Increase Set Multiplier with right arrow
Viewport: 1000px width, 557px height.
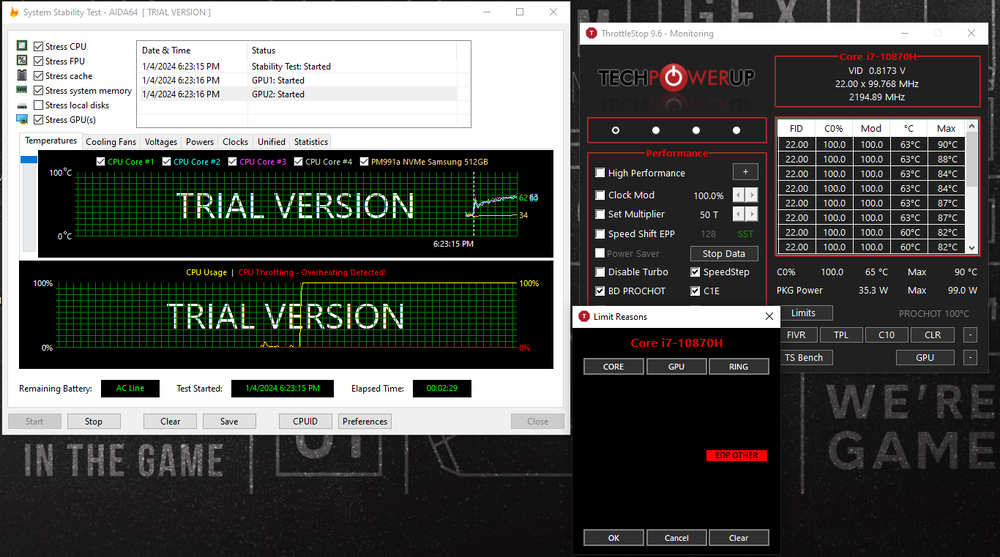point(752,214)
